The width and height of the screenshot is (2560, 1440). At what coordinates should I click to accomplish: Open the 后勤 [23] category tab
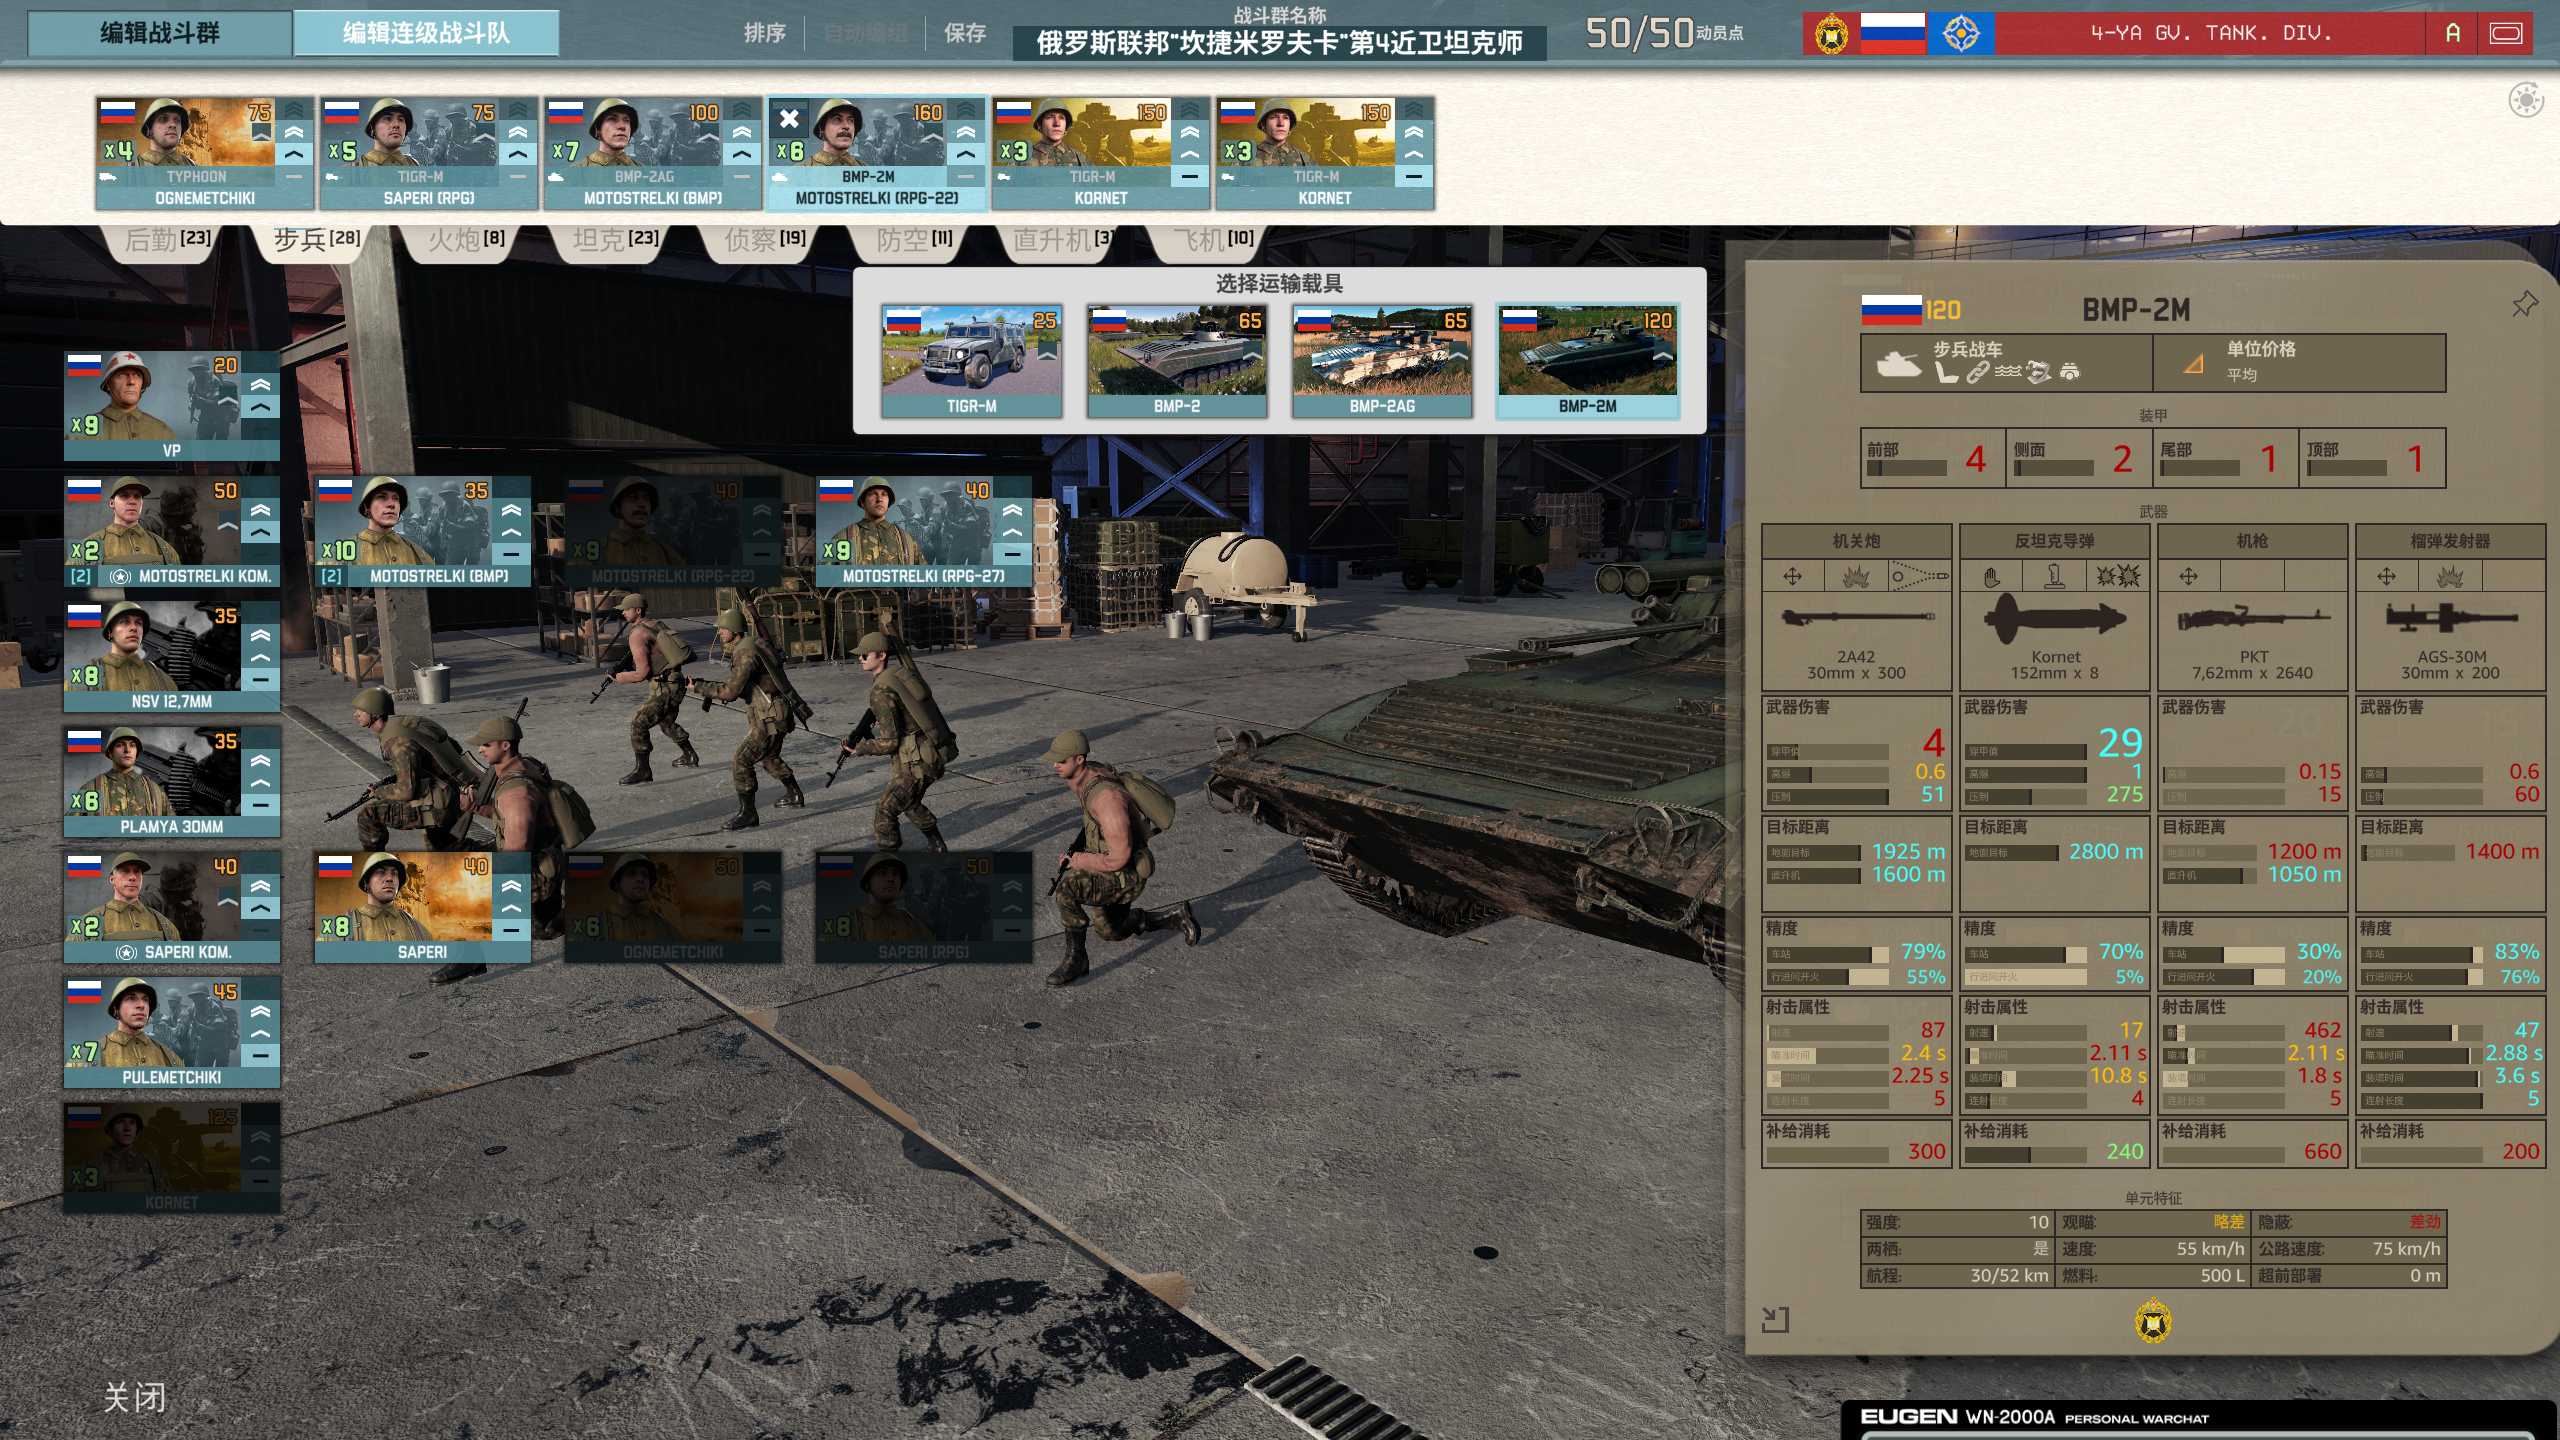click(x=167, y=240)
